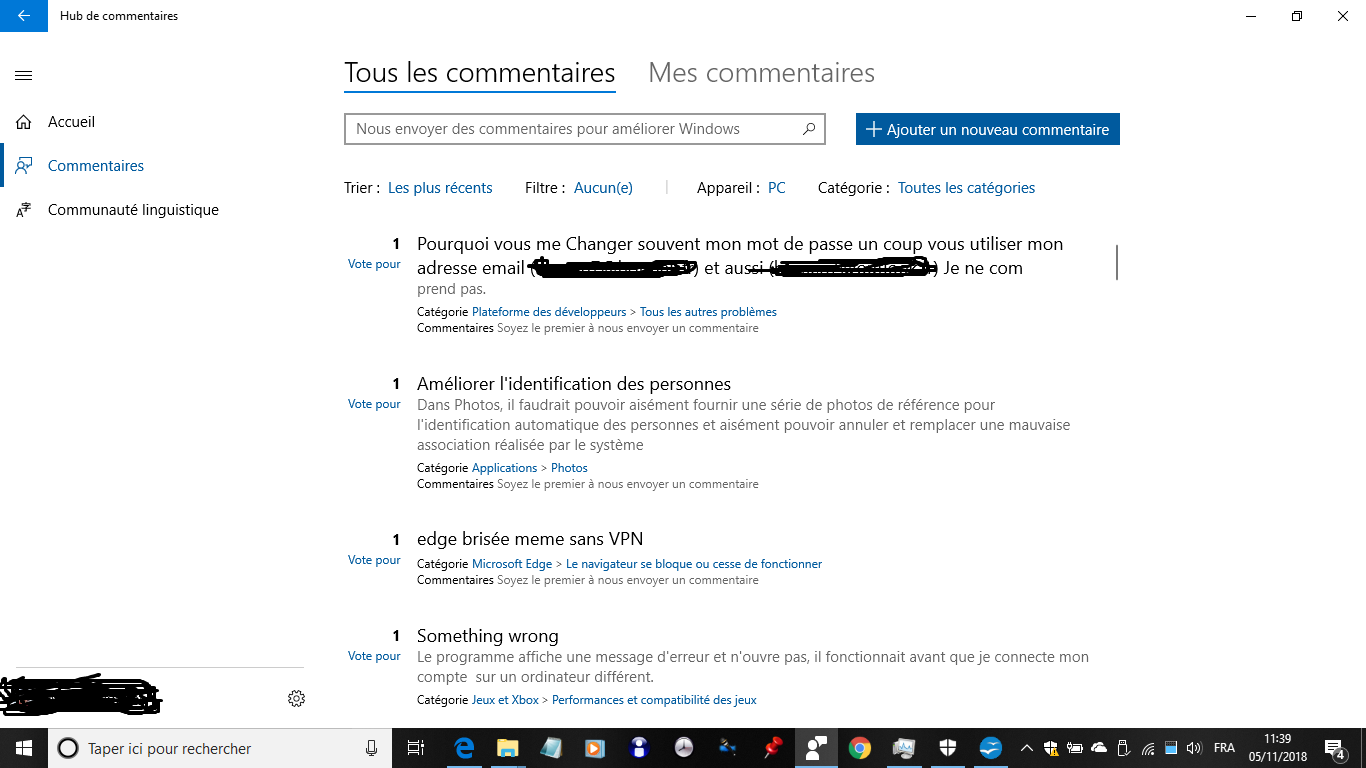Click the feedback list scrollbar thumb
The image size is (1366, 768).
point(1116,262)
